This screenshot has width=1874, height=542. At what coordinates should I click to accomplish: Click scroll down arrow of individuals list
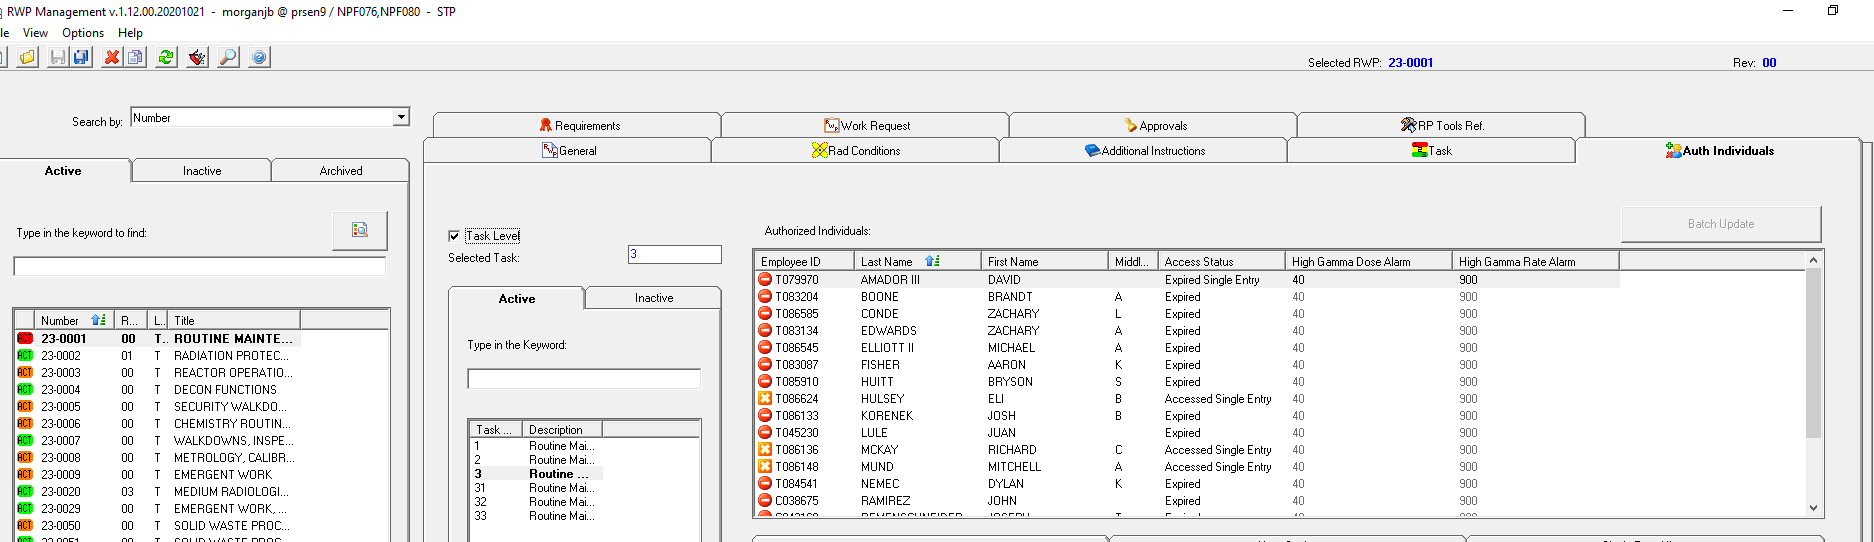[1813, 508]
